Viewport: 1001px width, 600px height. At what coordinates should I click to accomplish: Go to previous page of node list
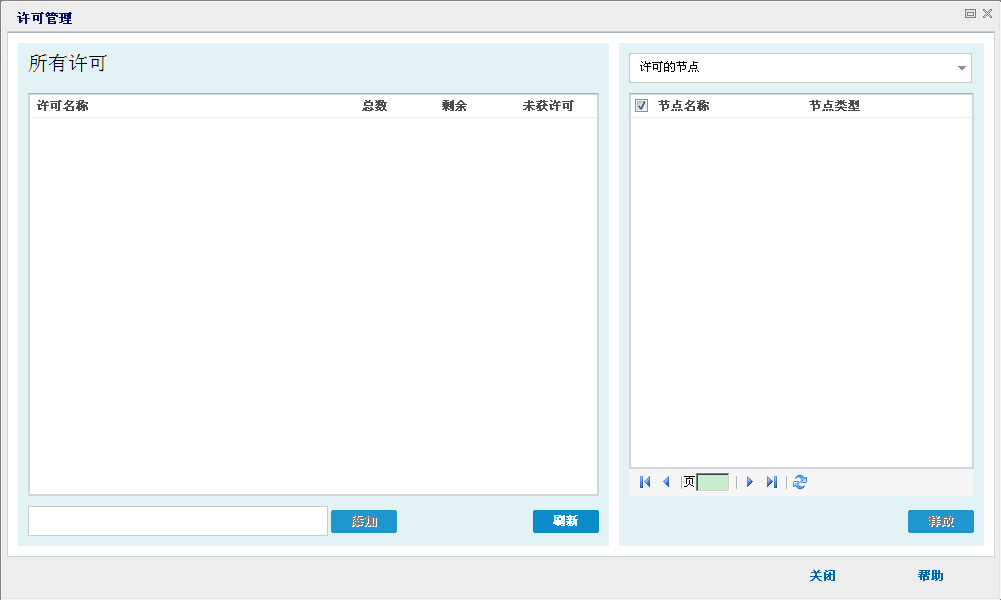point(666,482)
